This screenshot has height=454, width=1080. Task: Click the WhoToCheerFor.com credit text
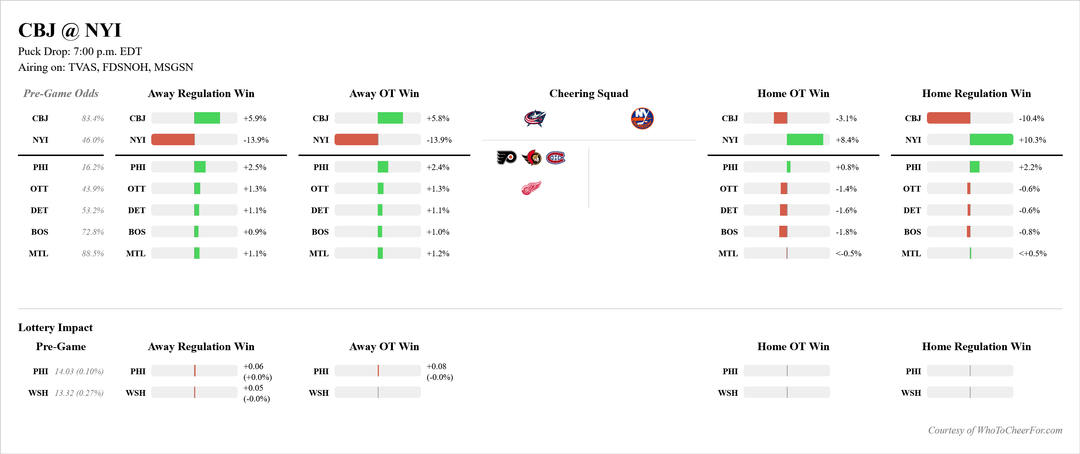click(x=994, y=430)
